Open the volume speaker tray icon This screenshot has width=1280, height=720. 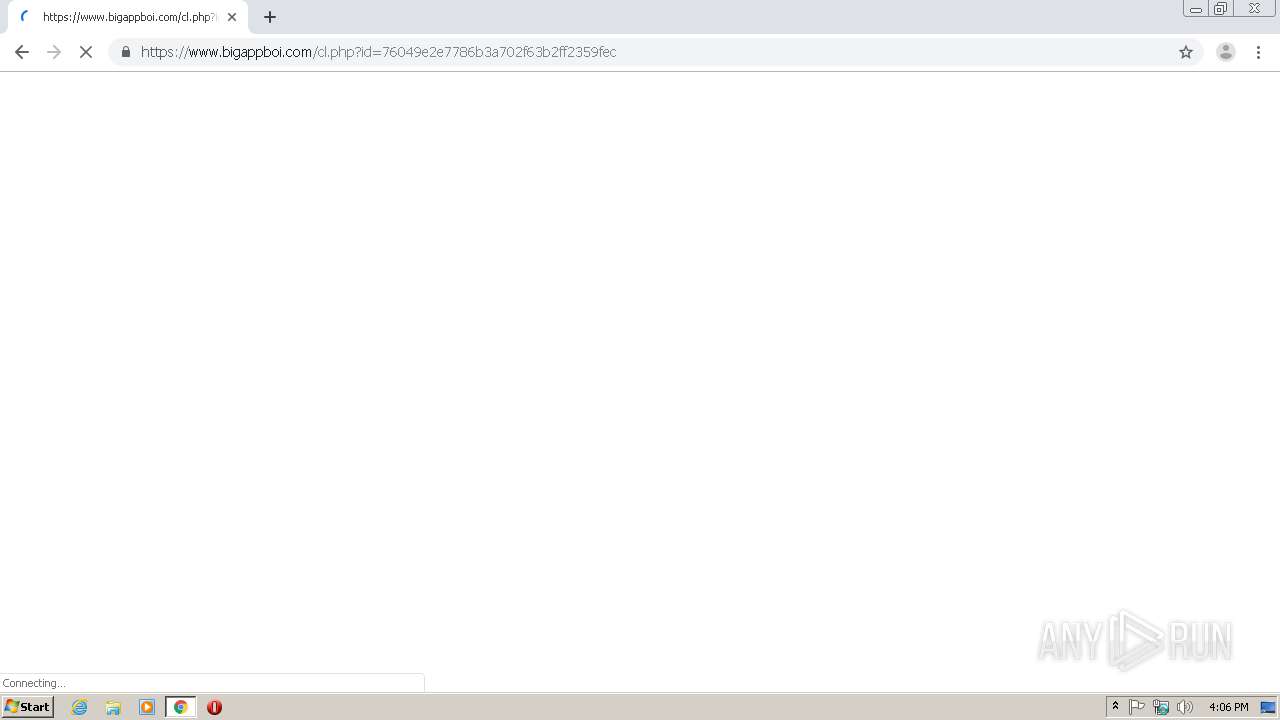point(1185,707)
